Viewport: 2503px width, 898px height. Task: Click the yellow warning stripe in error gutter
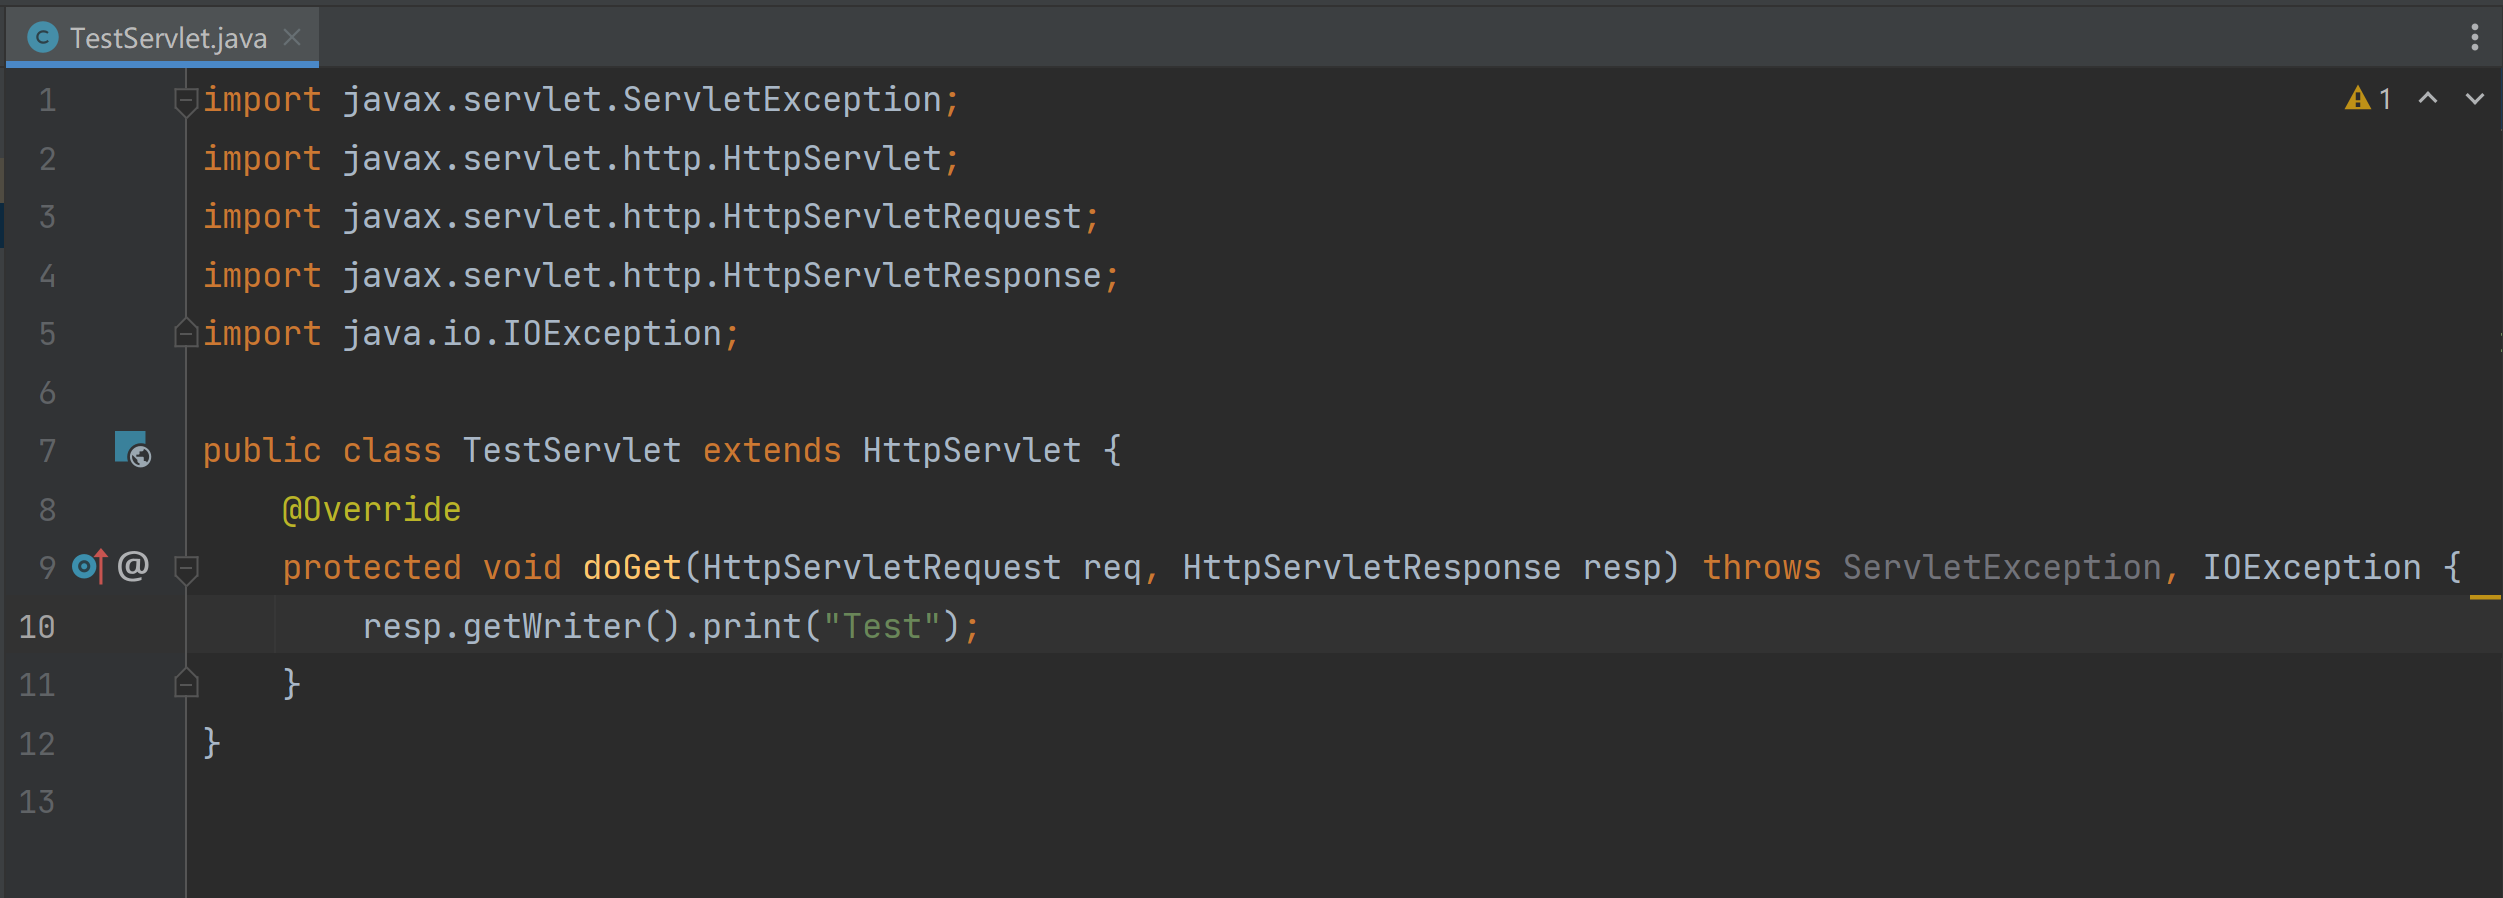point(2484,597)
